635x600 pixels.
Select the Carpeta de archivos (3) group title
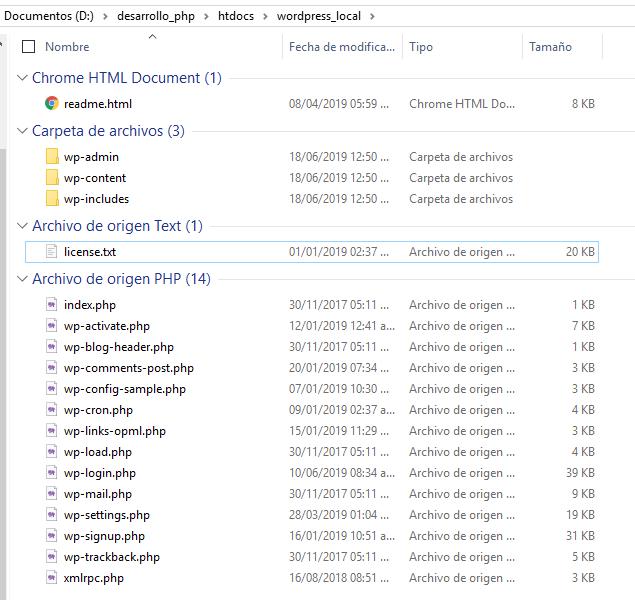(108, 130)
